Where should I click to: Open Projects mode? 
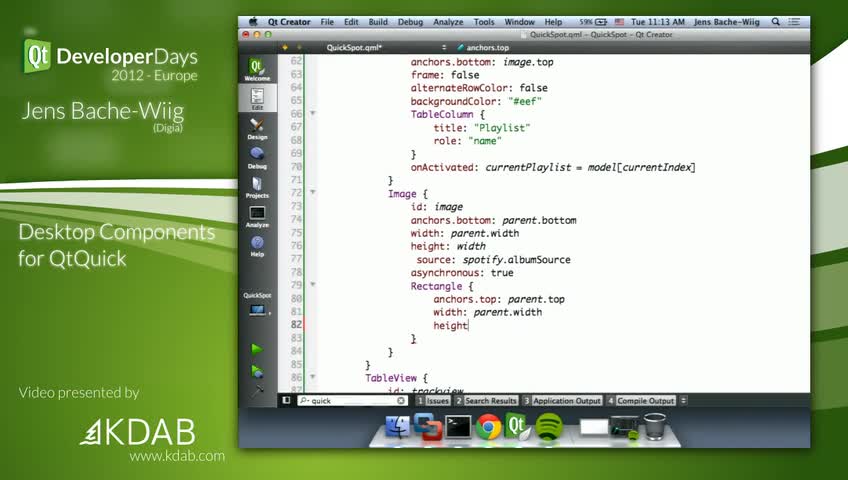[257, 187]
